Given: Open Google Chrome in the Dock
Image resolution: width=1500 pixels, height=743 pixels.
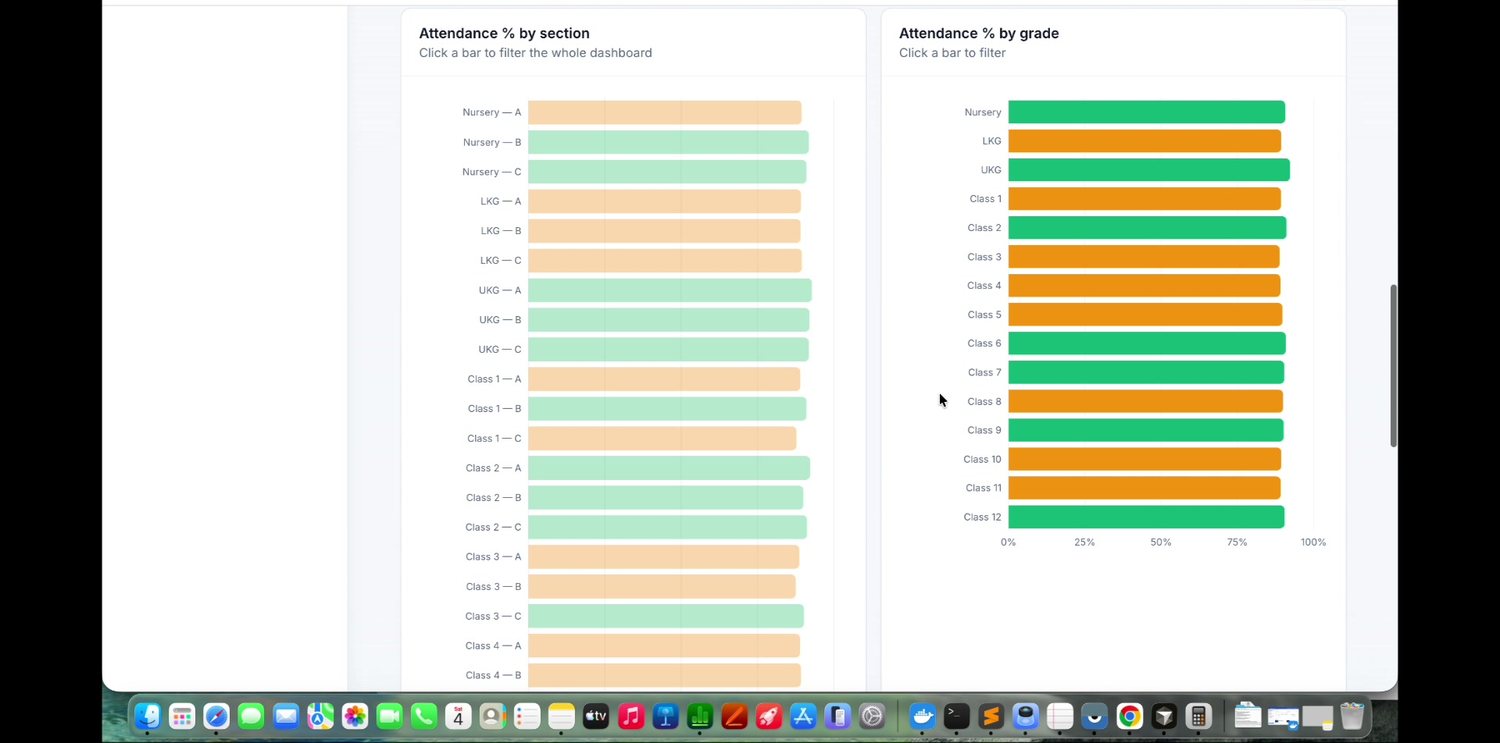Looking at the screenshot, I should click(x=1130, y=716).
